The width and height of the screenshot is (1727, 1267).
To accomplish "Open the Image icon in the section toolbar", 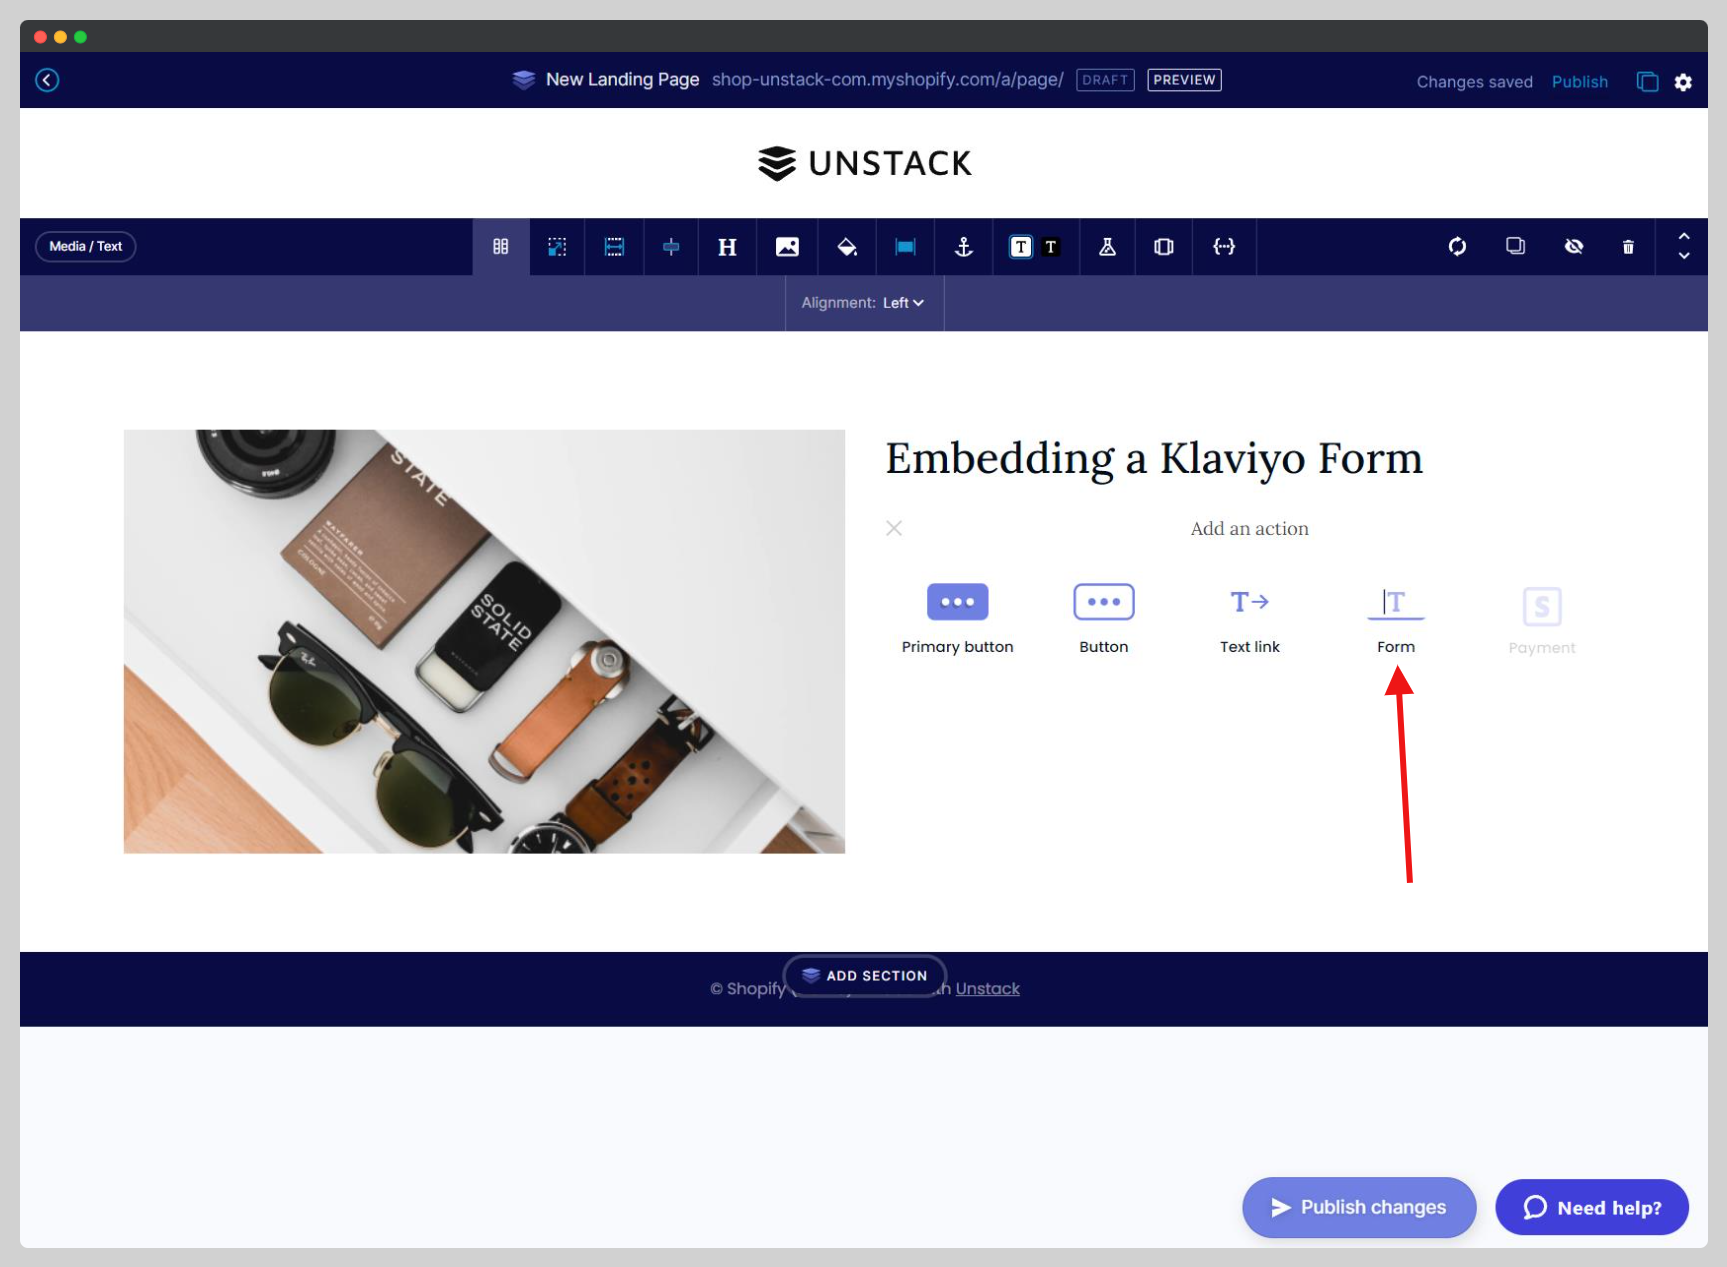I will [787, 246].
